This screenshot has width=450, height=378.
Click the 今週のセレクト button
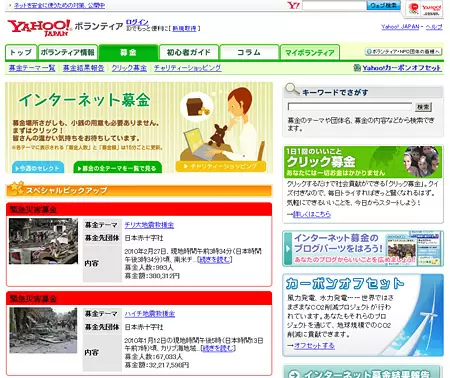tap(38, 167)
